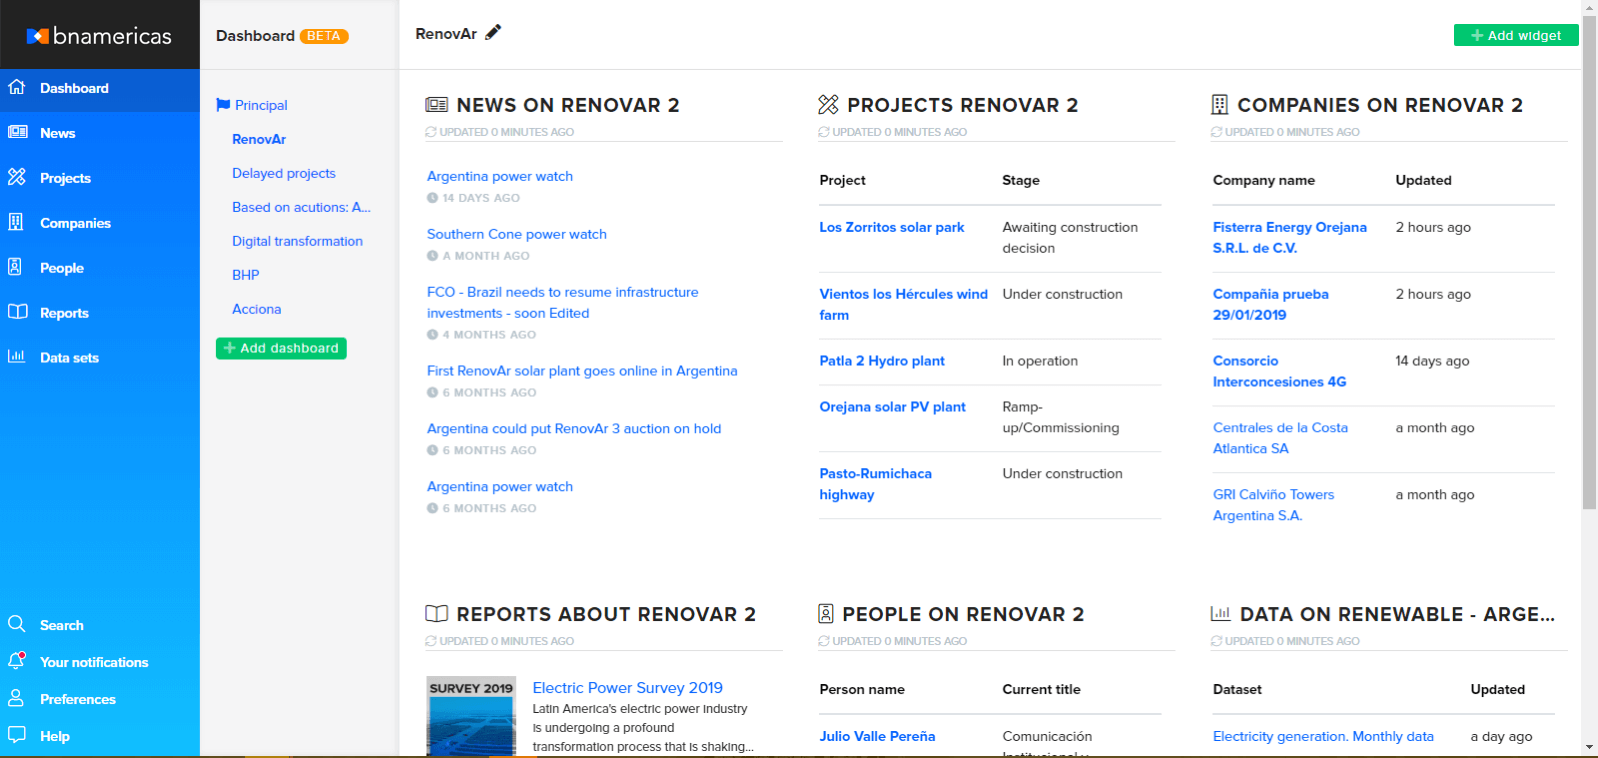Image resolution: width=1598 pixels, height=758 pixels.
Task: Click the Data sets chart icon in sidebar
Action: [17, 356]
